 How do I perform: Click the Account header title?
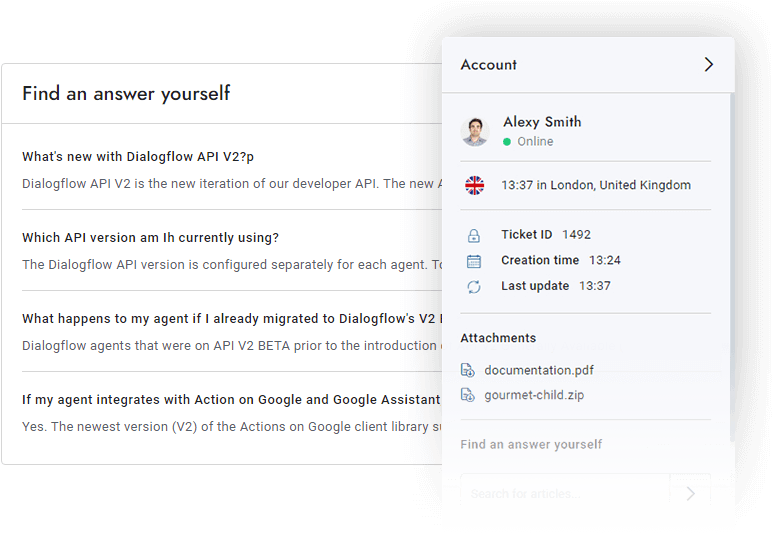[489, 65]
